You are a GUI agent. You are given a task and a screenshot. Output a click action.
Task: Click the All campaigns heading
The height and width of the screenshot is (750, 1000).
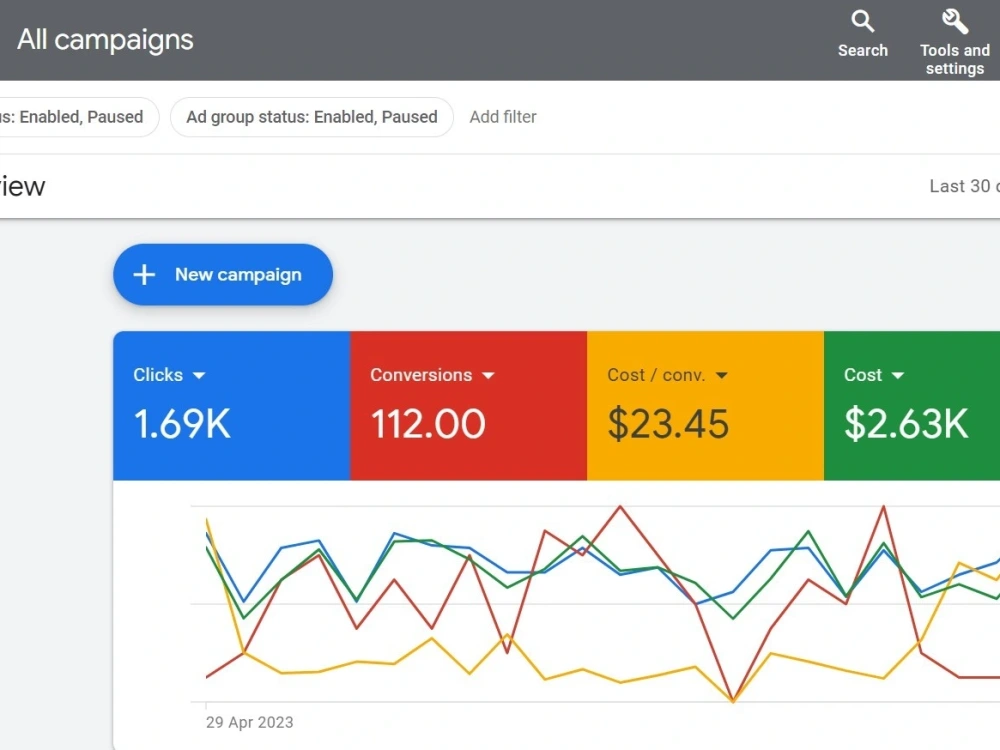click(x=105, y=40)
